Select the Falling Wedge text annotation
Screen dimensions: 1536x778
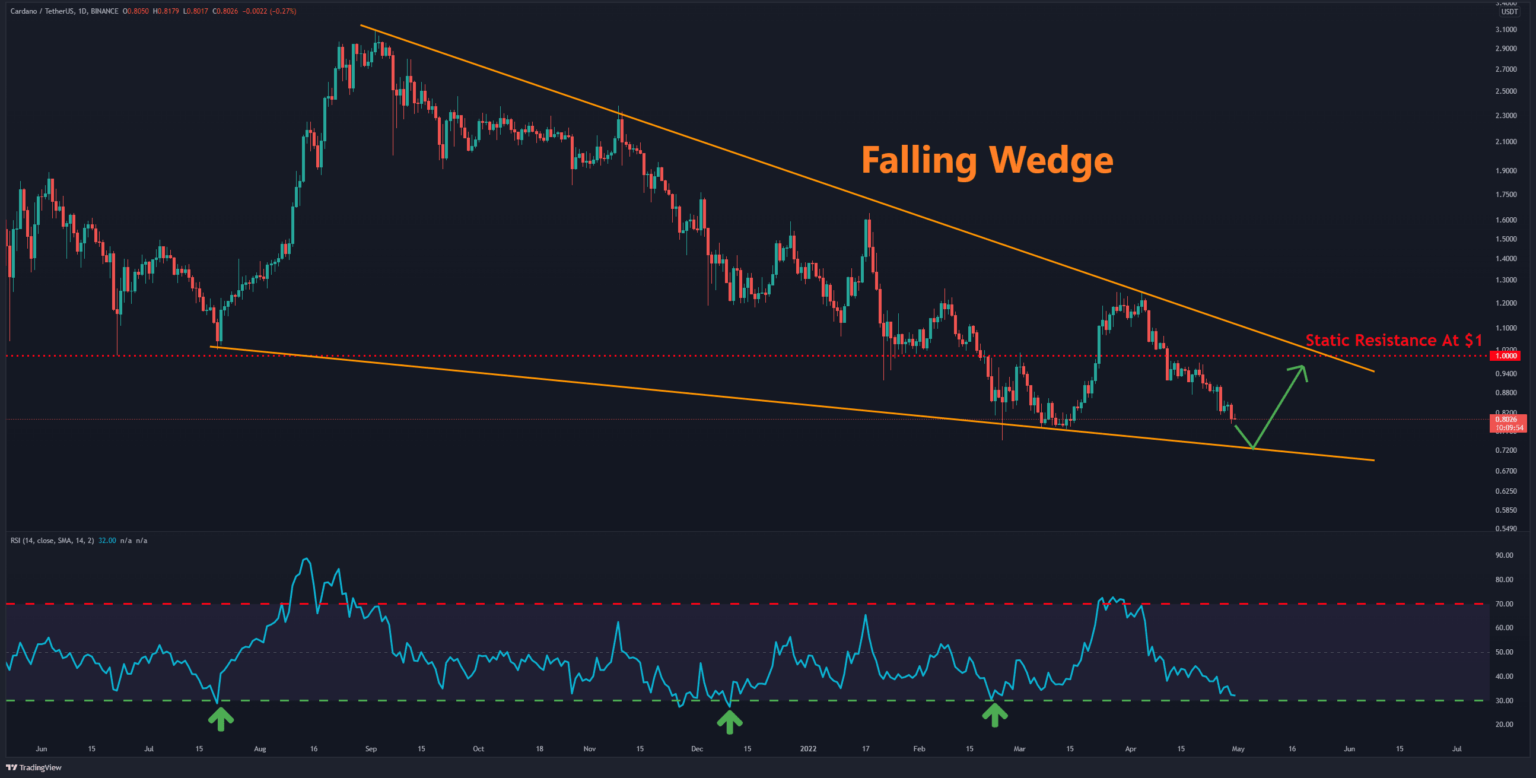(x=987, y=160)
